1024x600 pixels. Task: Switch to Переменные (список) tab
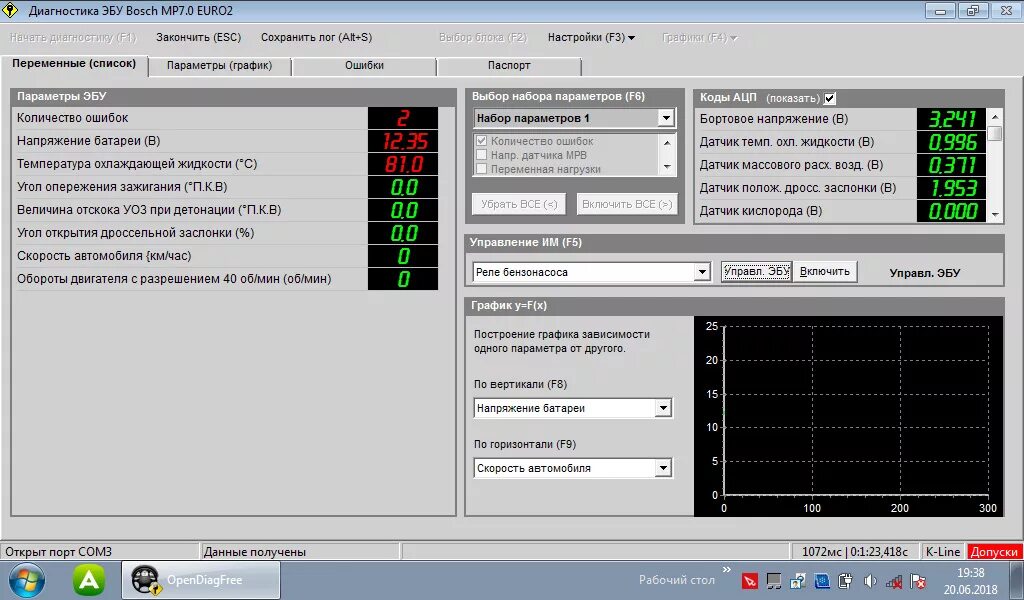click(x=74, y=64)
